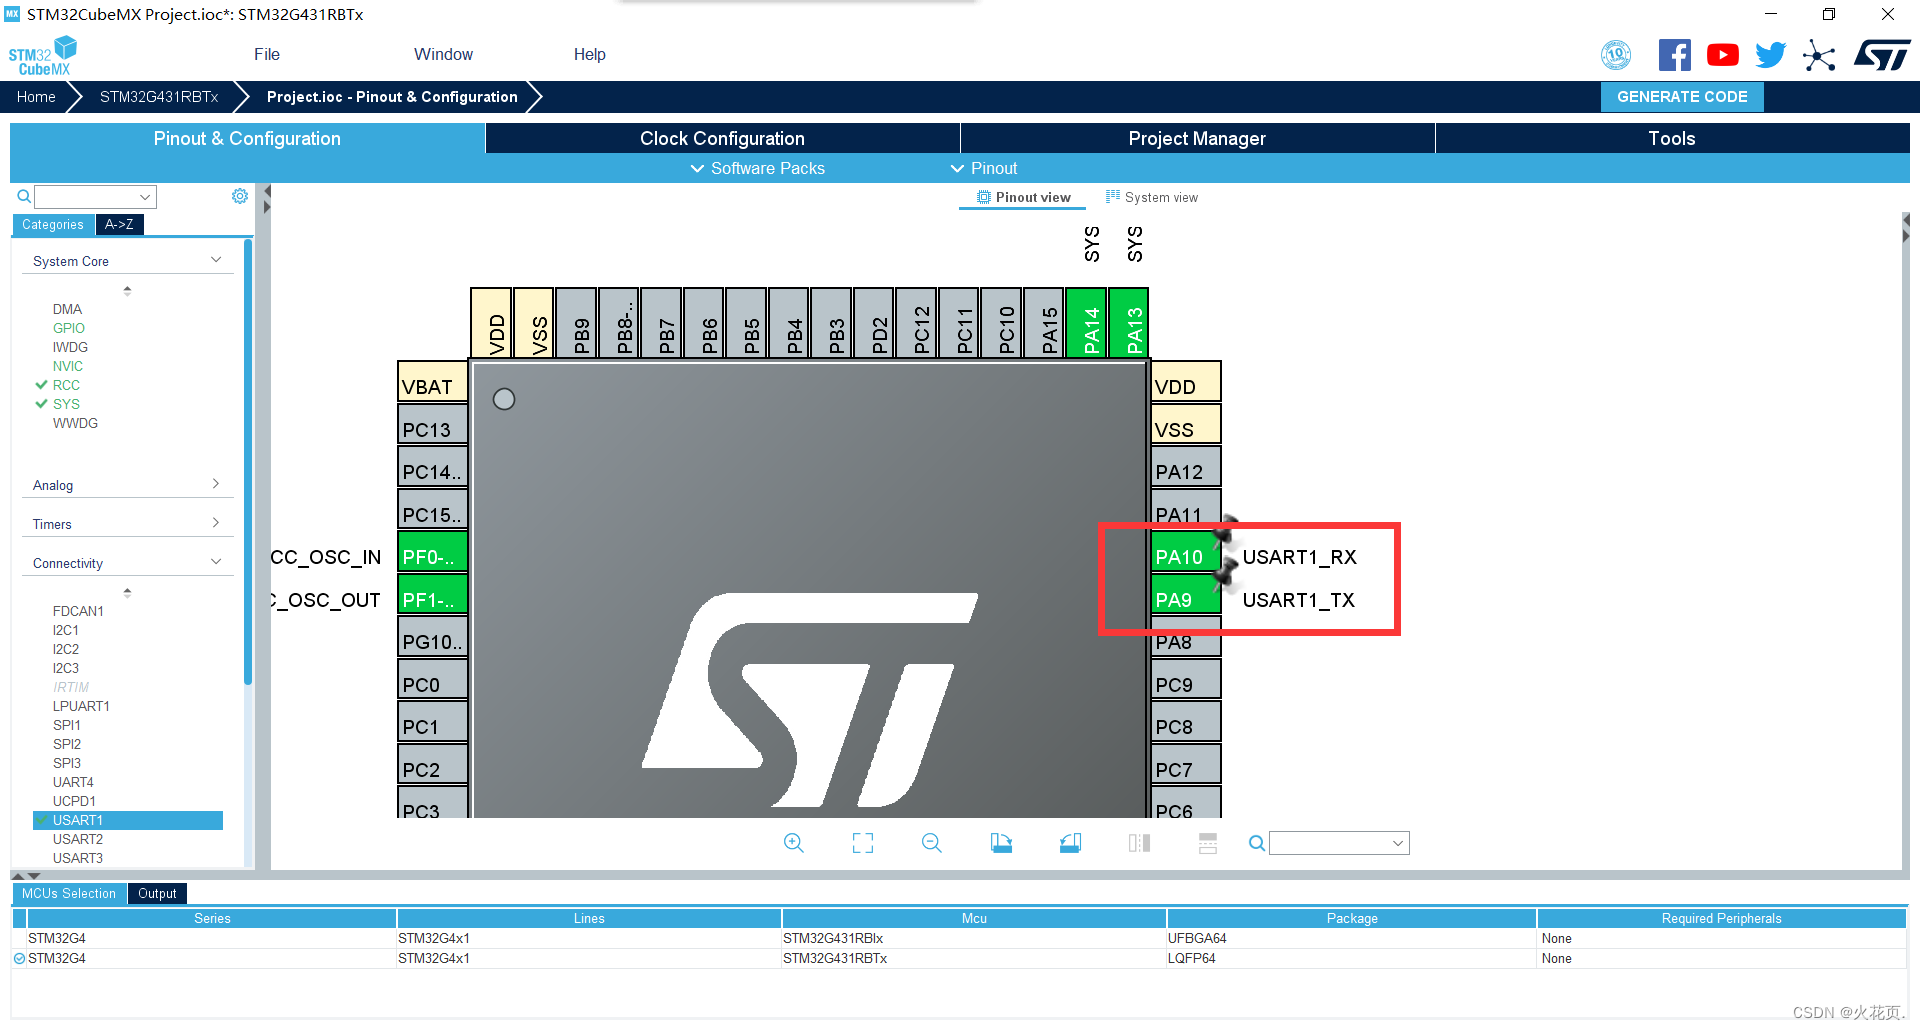Switch to the Clock Configuration tab
The height and width of the screenshot is (1030, 1920).
[721, 138]
